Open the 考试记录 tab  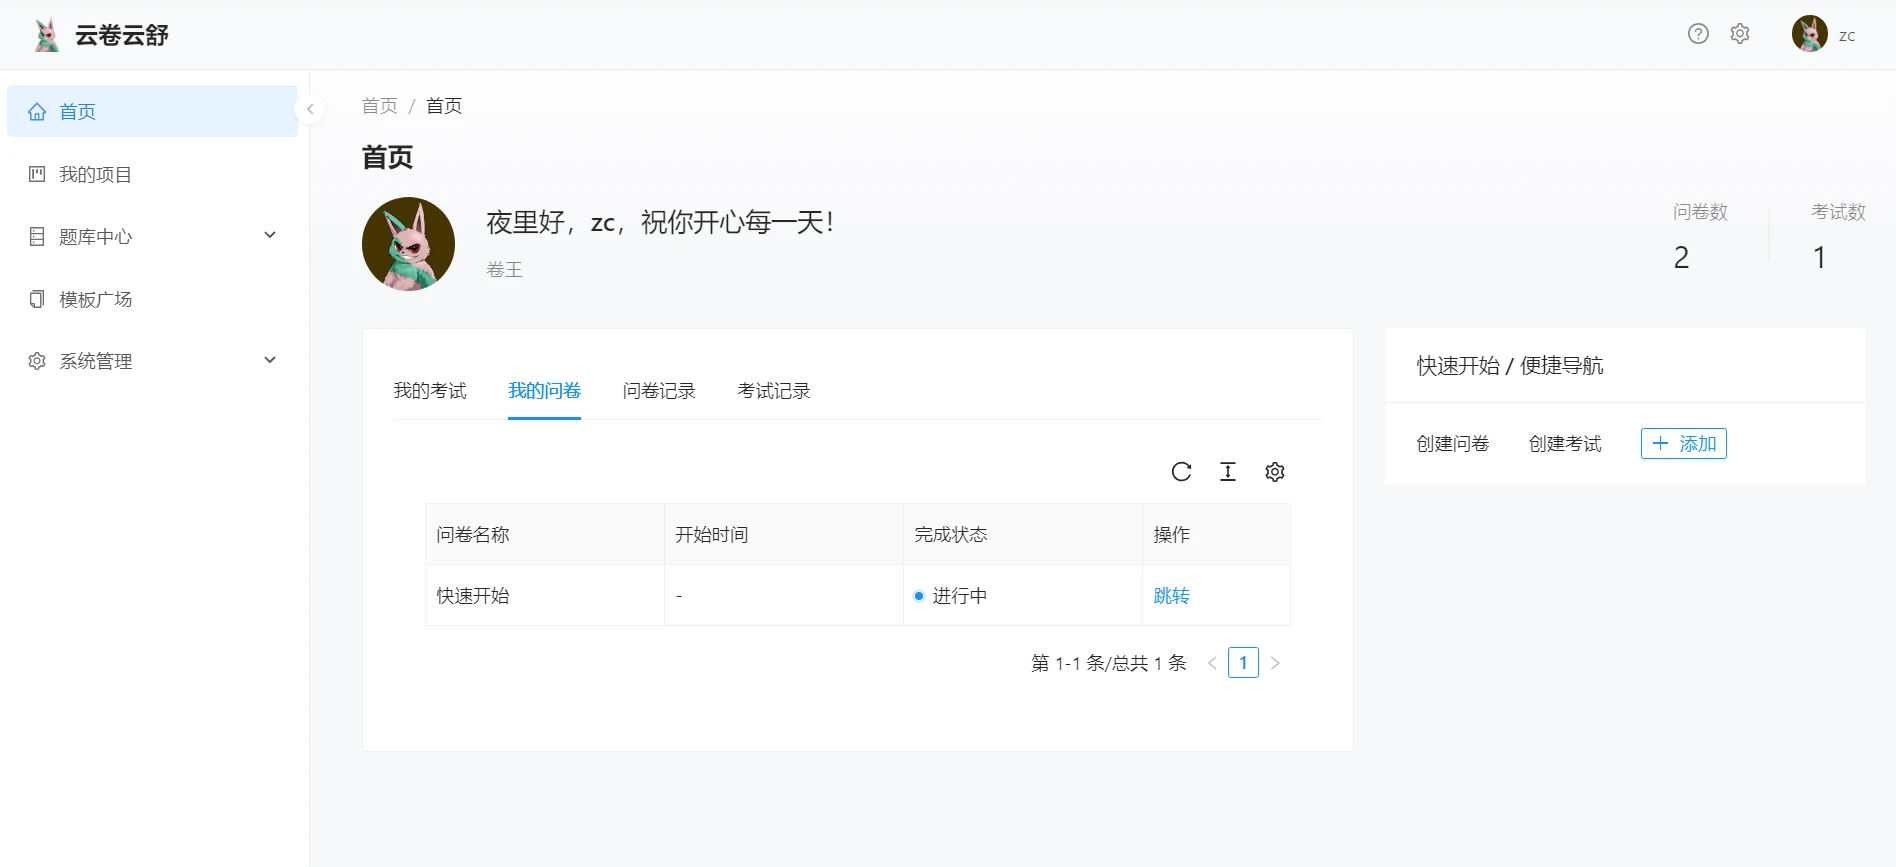774,391
